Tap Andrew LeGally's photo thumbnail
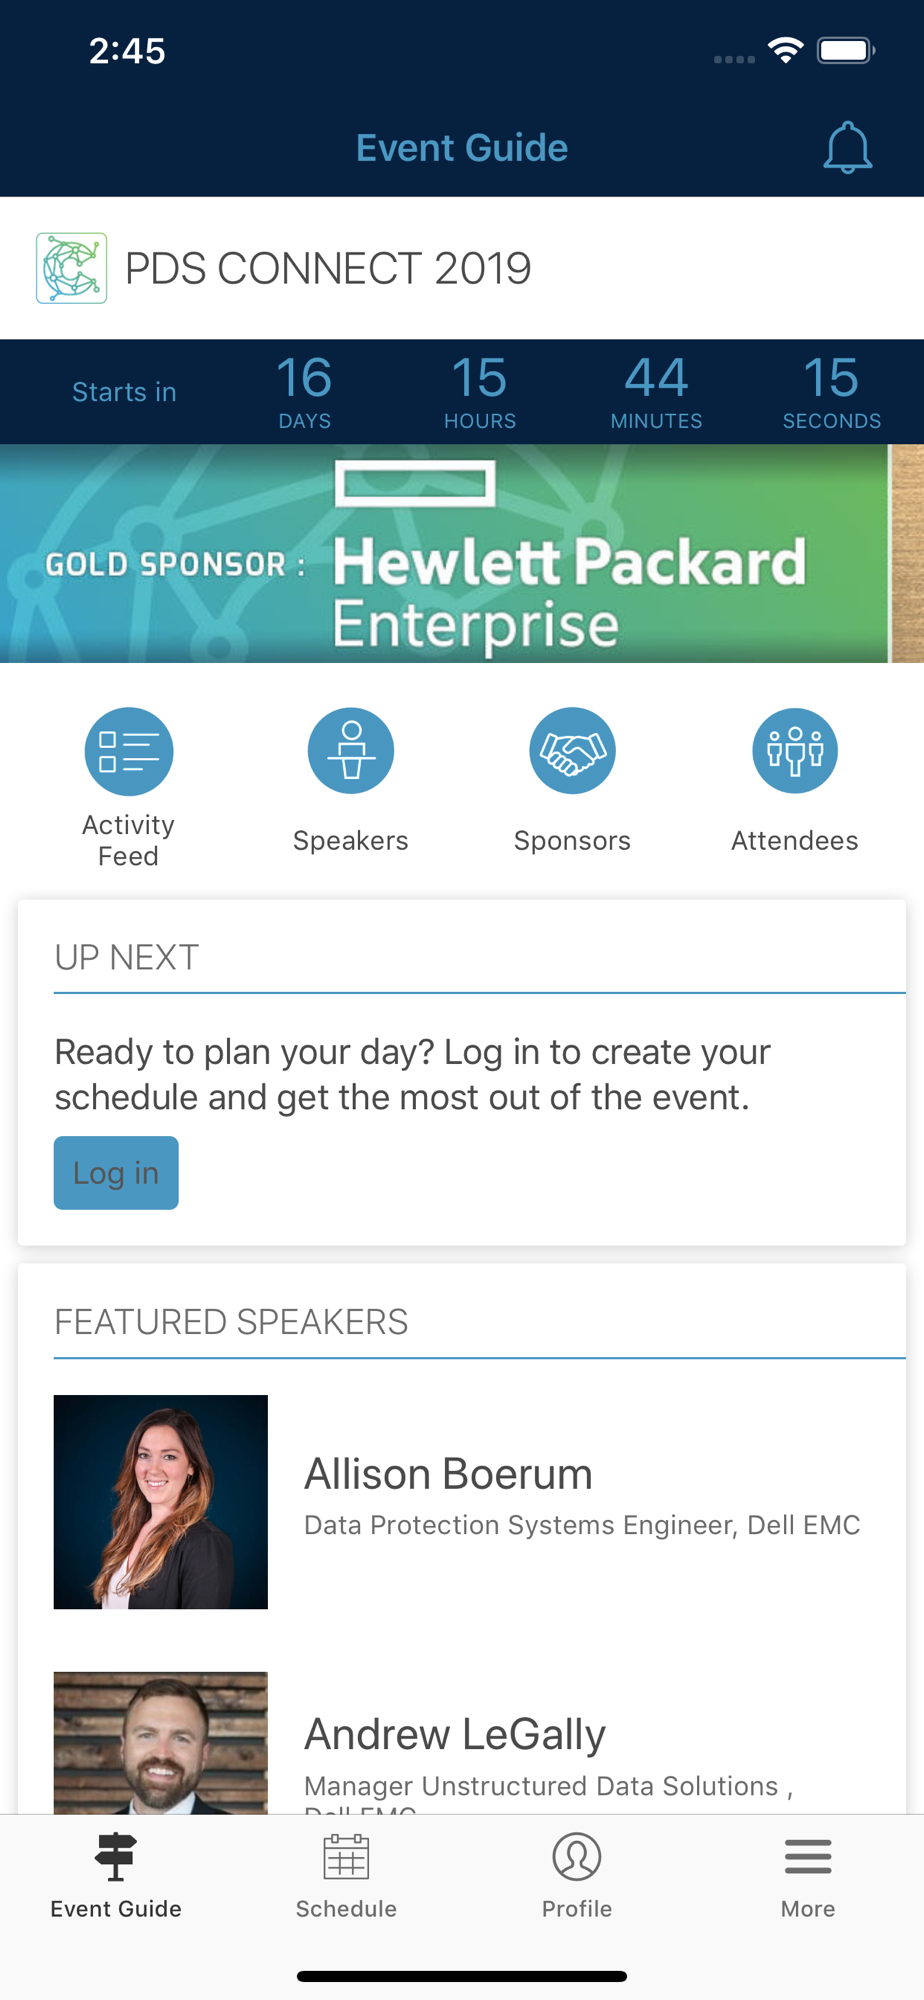This screenshot has height=2000, width=924. pyautogui.click(x=161, y=1743)
